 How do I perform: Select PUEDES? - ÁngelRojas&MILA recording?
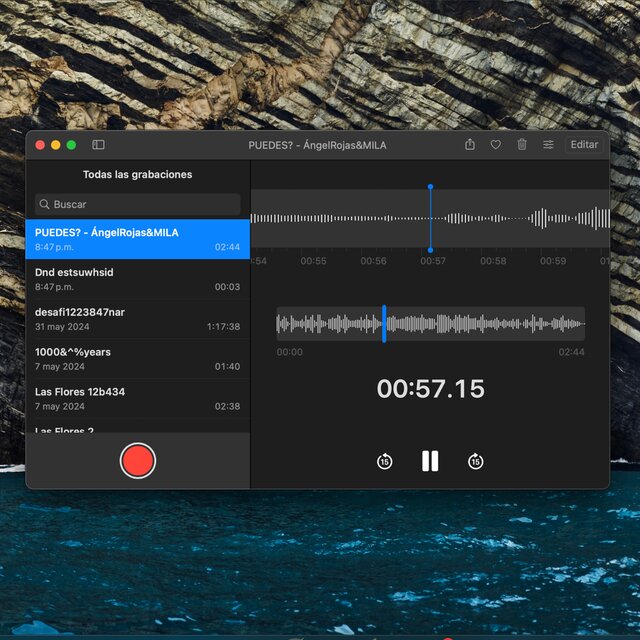(x=138, y=239)
